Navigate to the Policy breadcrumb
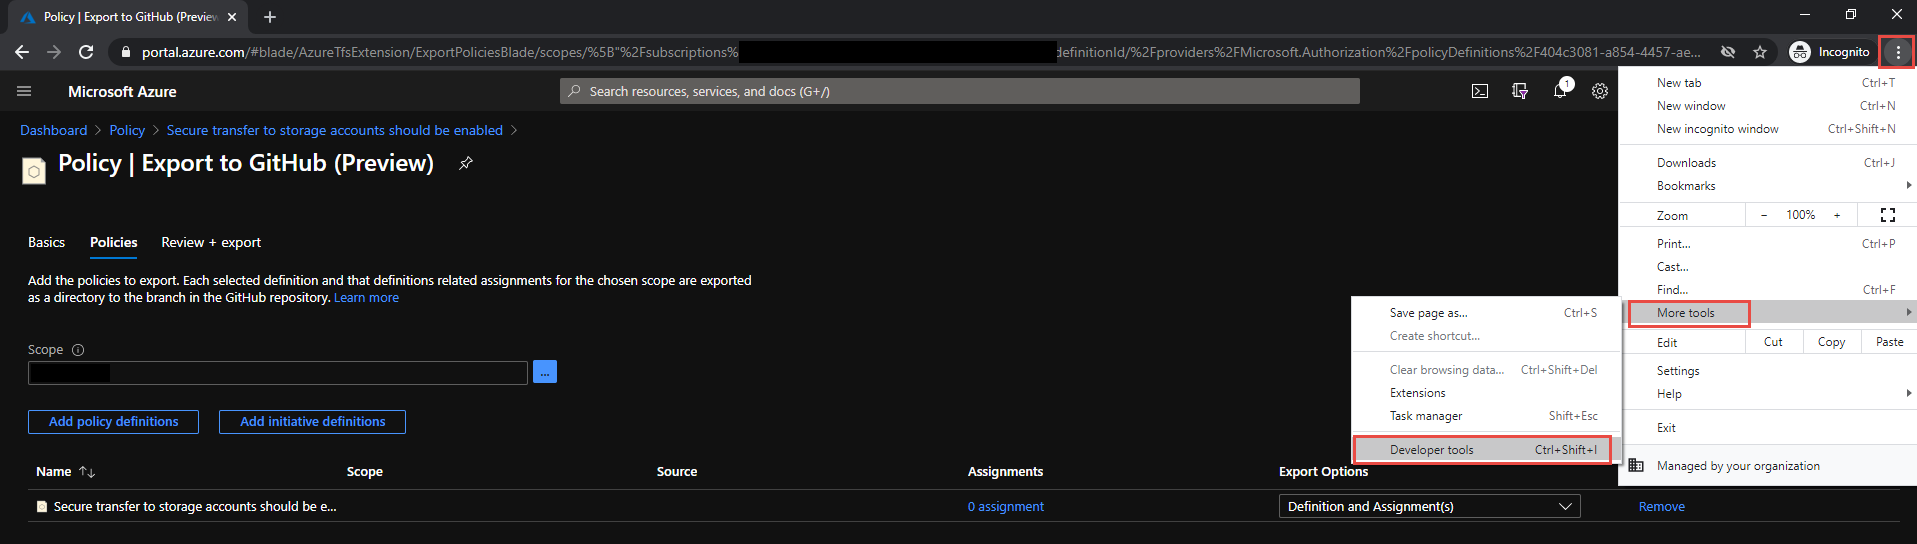The width and height of the screenshot is (1917, 544). pyautogui.click(x=127, y=131)
